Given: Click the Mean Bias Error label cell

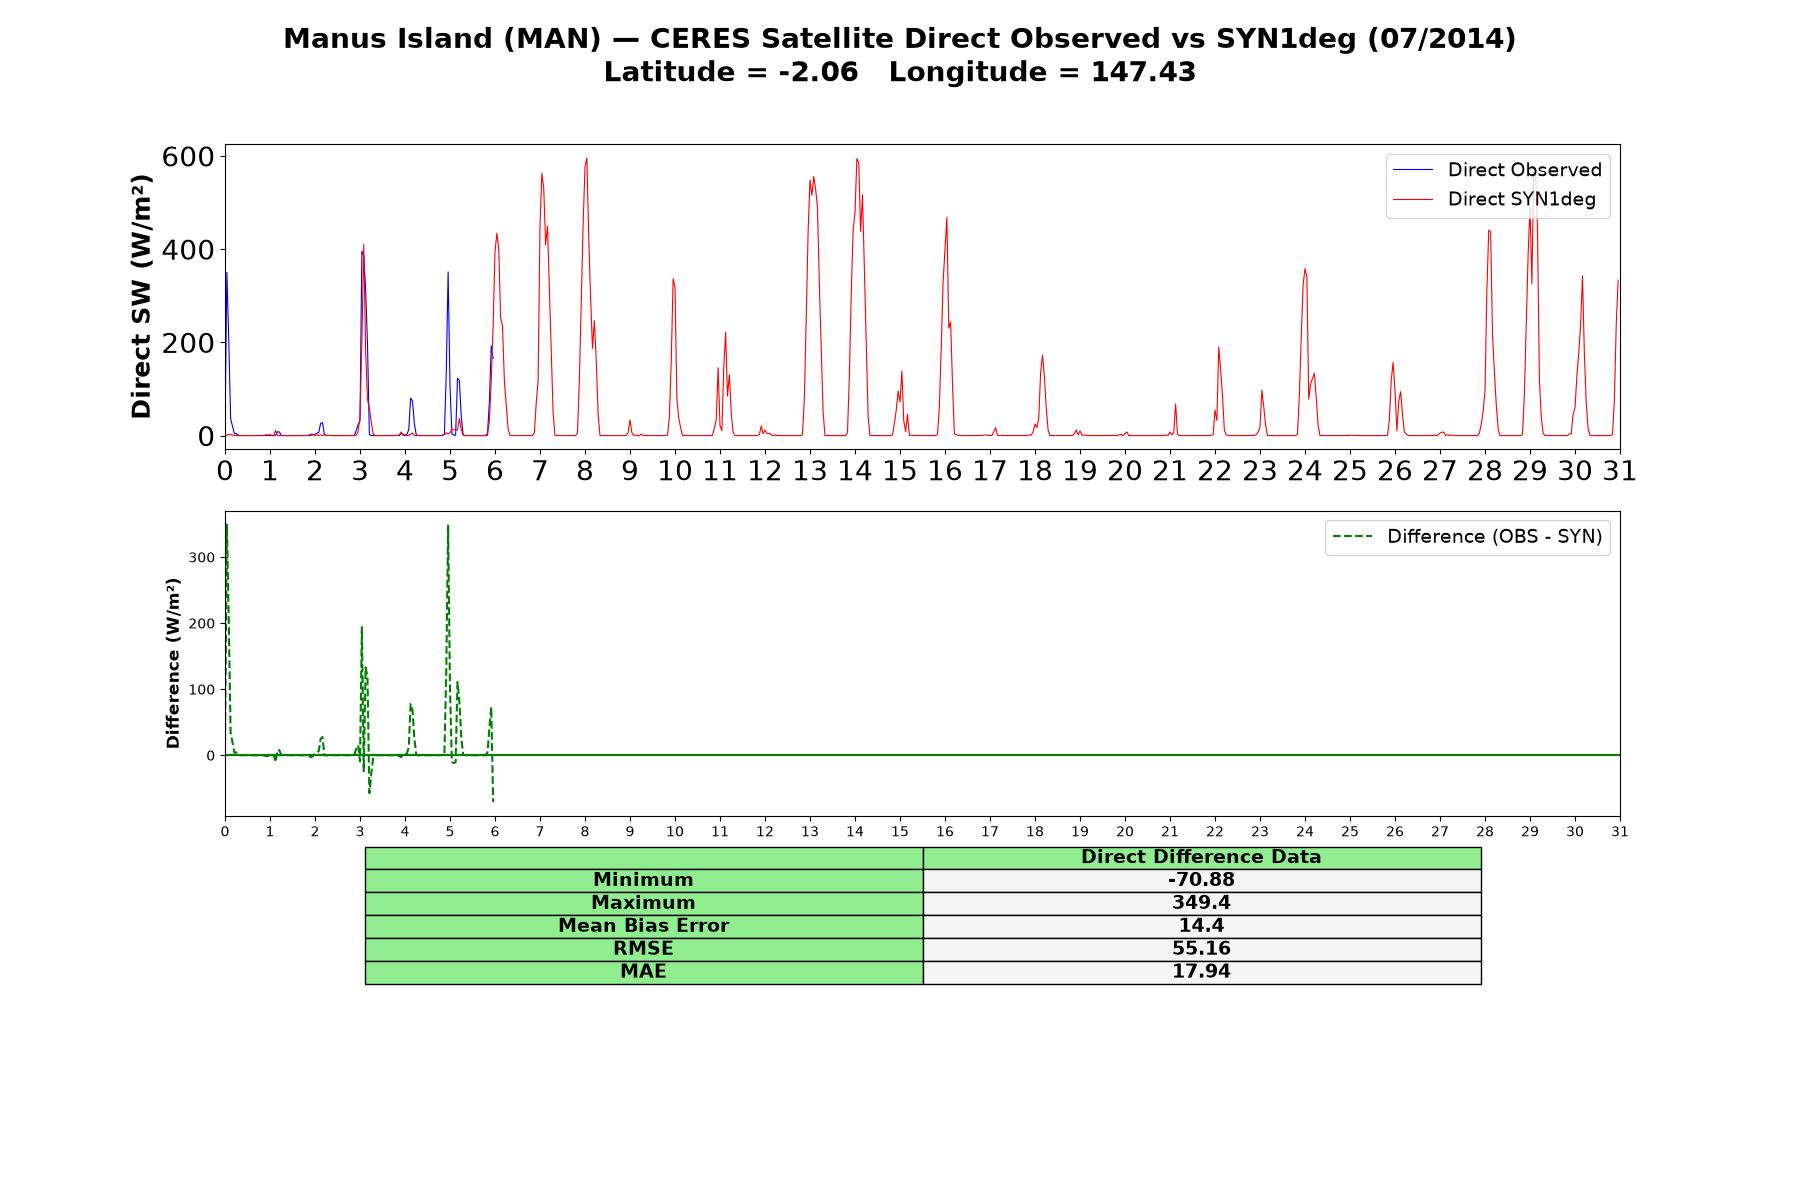Looking at the screenshot, I should tap(644, 926).
